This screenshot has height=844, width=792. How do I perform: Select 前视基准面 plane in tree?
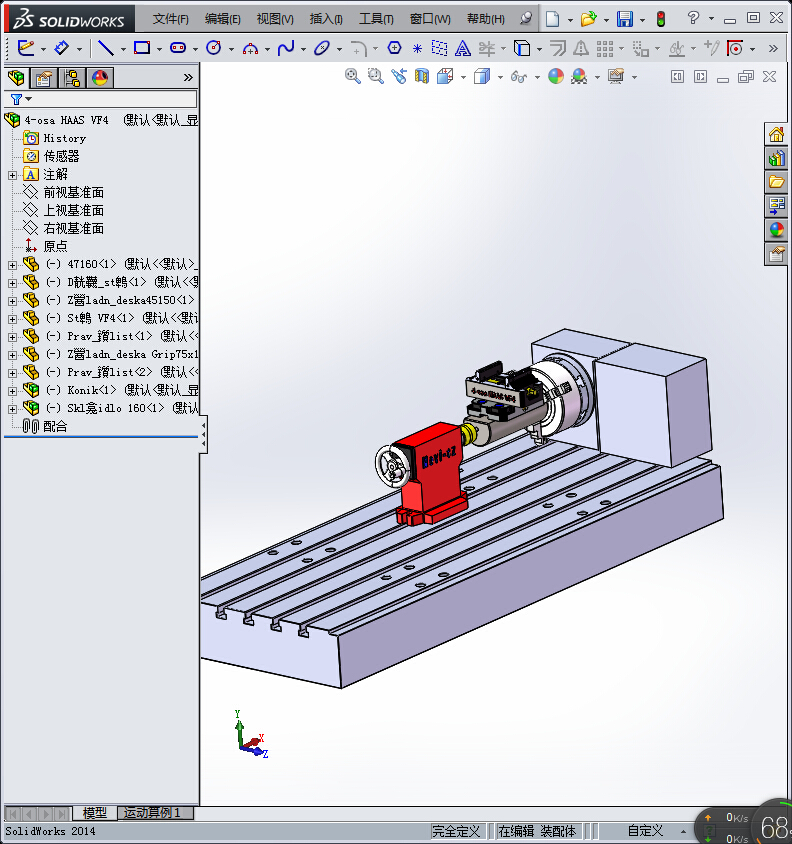(73, 192)
